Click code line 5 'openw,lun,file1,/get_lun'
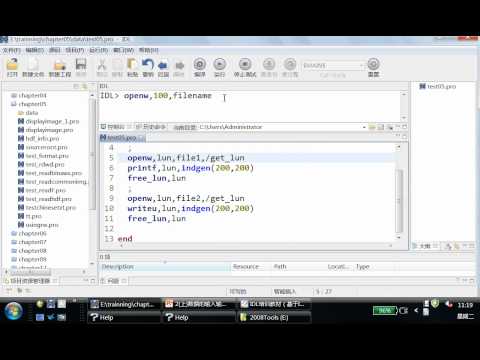The width and height of the screenshot is (480, 360). tap(186, 158)
